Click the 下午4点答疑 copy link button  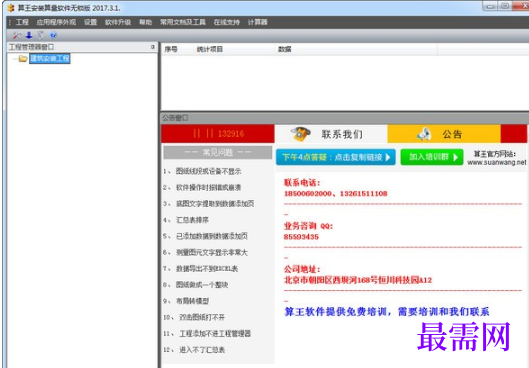pyautogui.click(x=336, y=157)
